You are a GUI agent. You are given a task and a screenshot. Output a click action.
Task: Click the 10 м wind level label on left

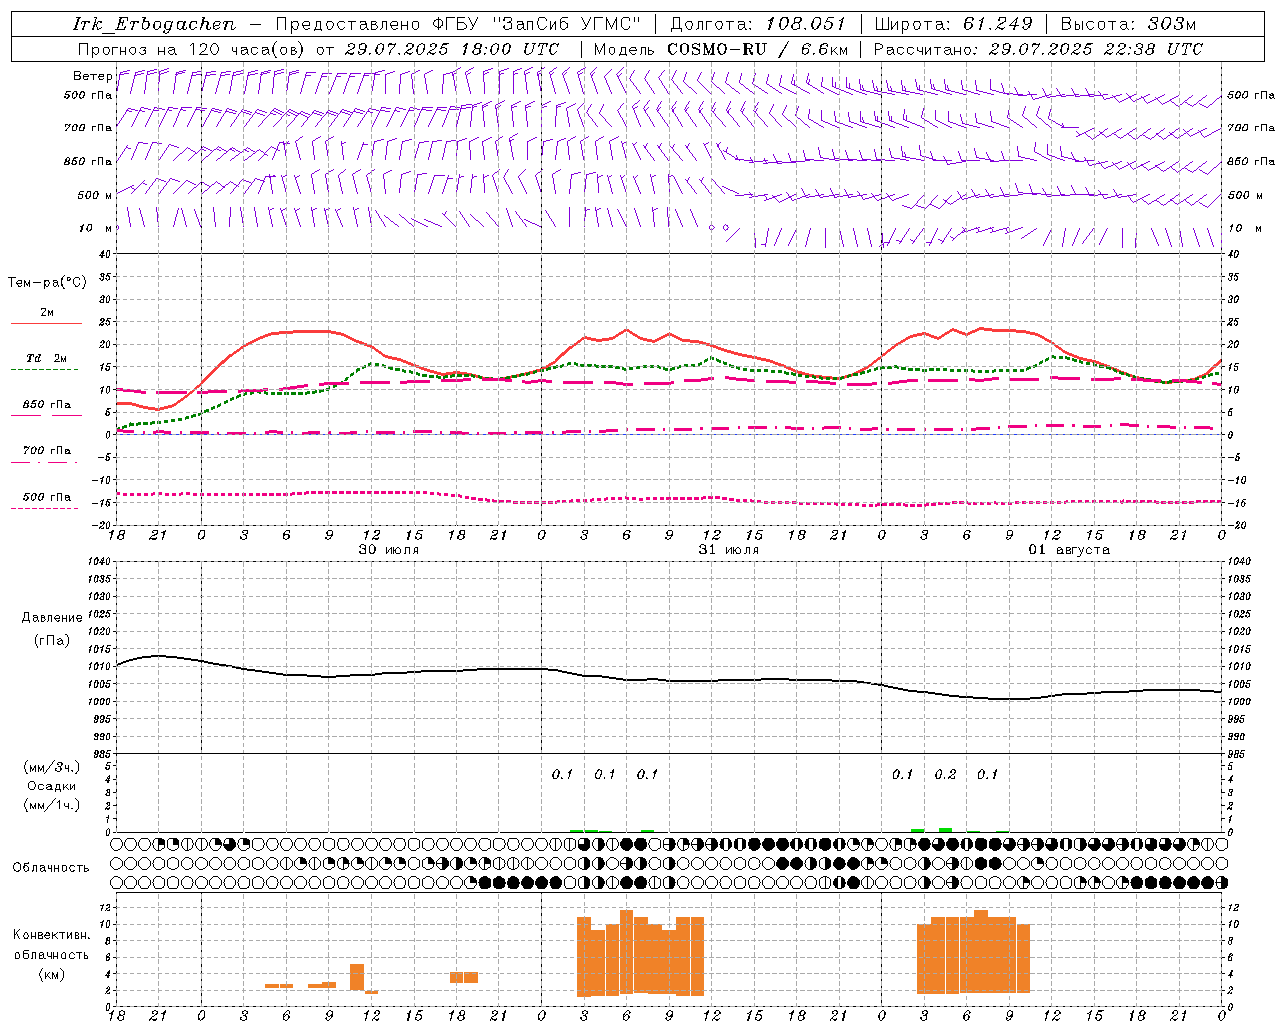(95, 228)
